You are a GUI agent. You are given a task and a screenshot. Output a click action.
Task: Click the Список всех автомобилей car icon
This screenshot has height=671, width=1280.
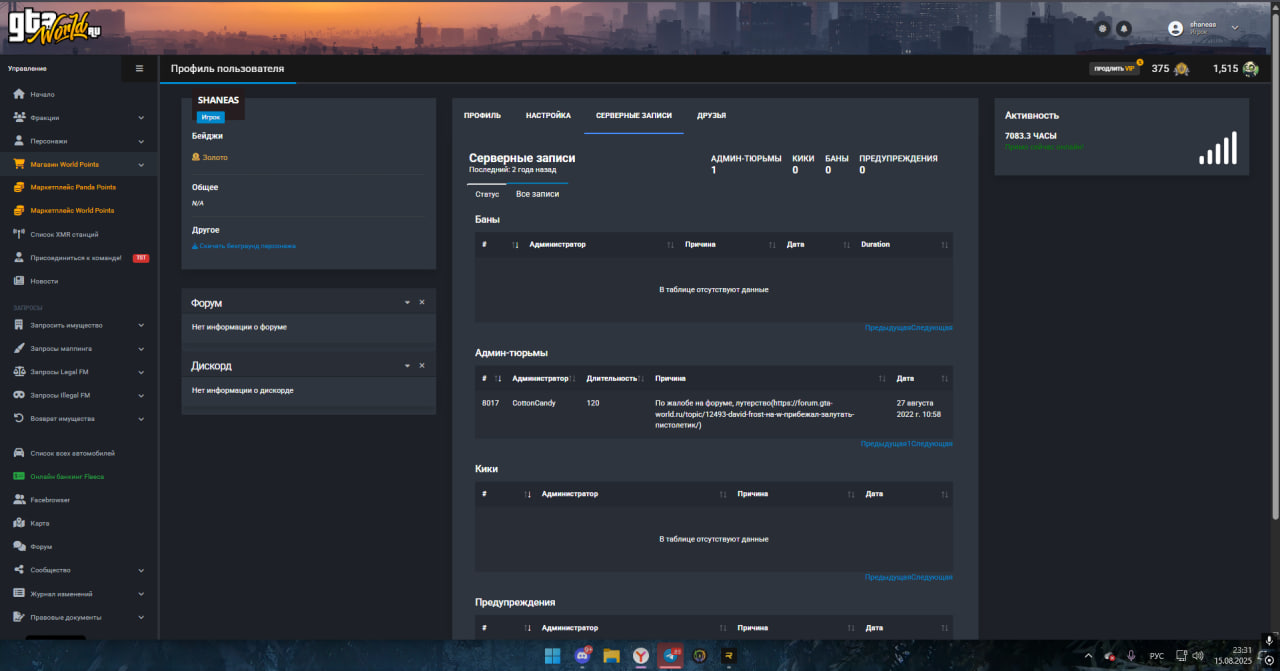(19, 453)
